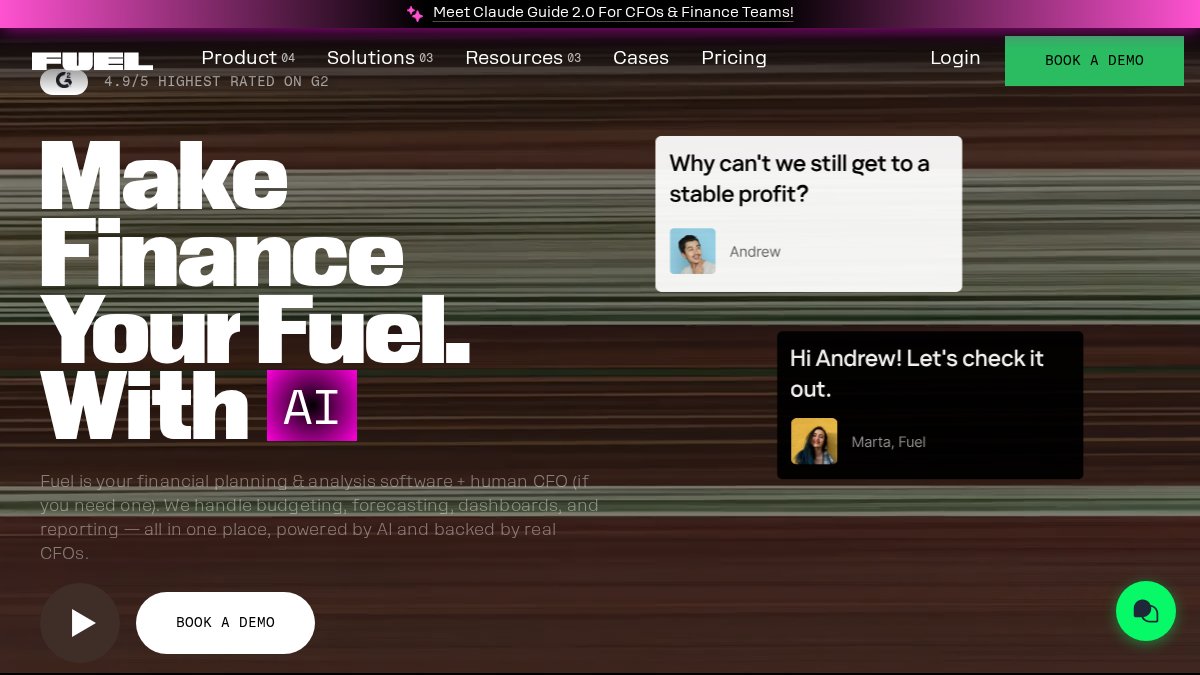Click the AI highlighted badge in headline
The image size is (1200, 675).
pyautogui.click(x=312, y=406)
